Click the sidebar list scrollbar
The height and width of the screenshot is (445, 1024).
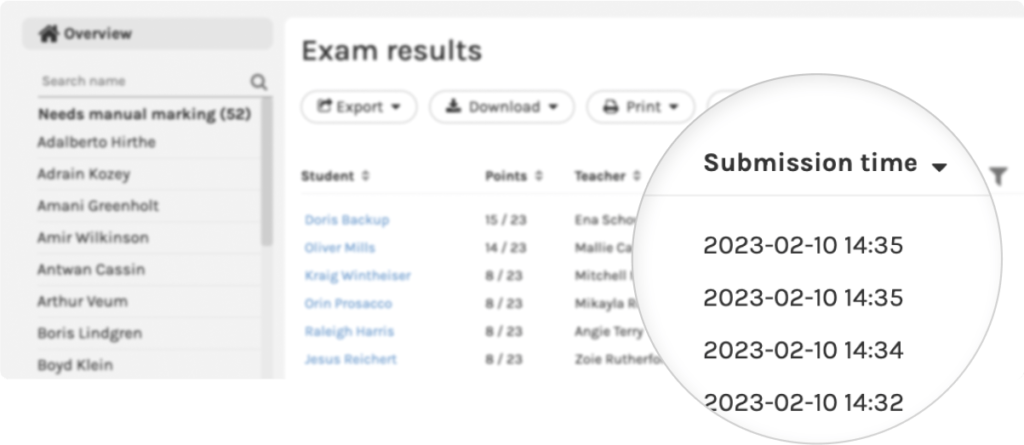266,171
